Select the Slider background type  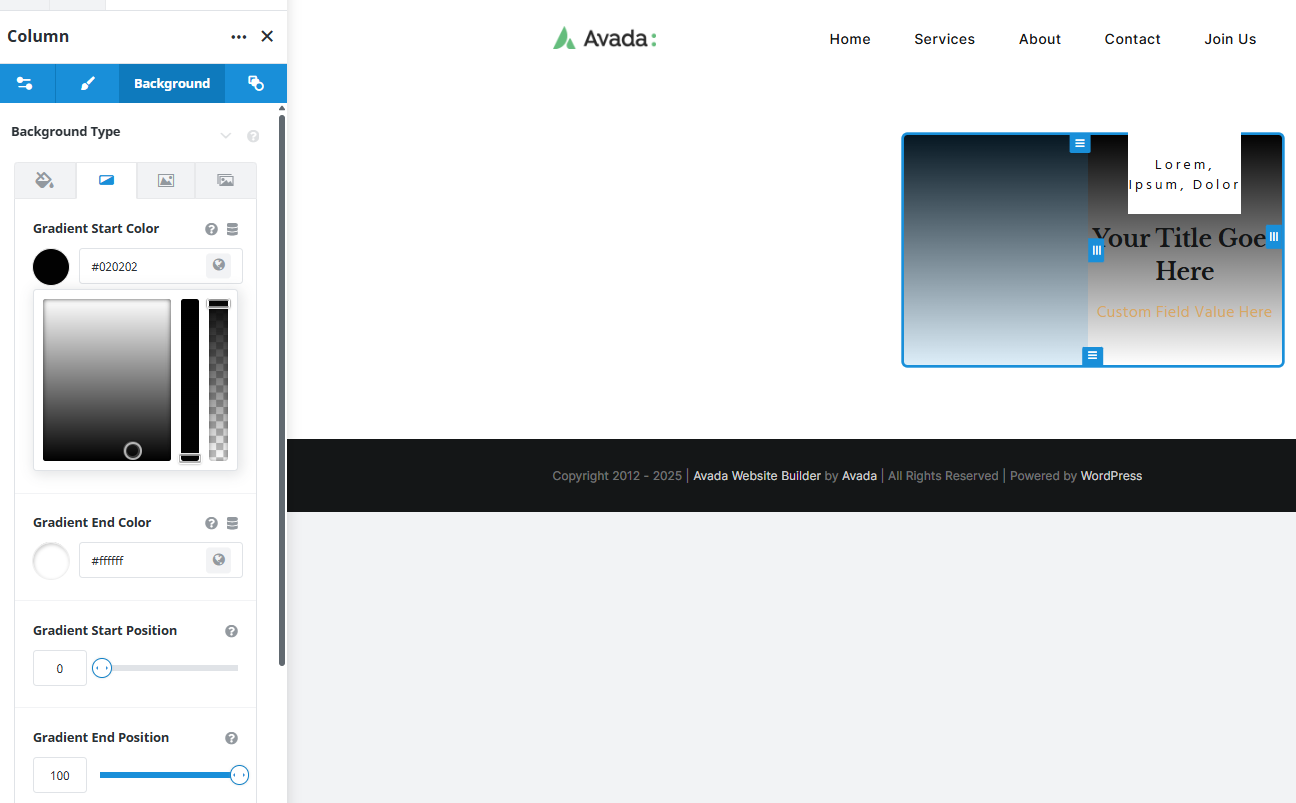(x=225, y=180)
